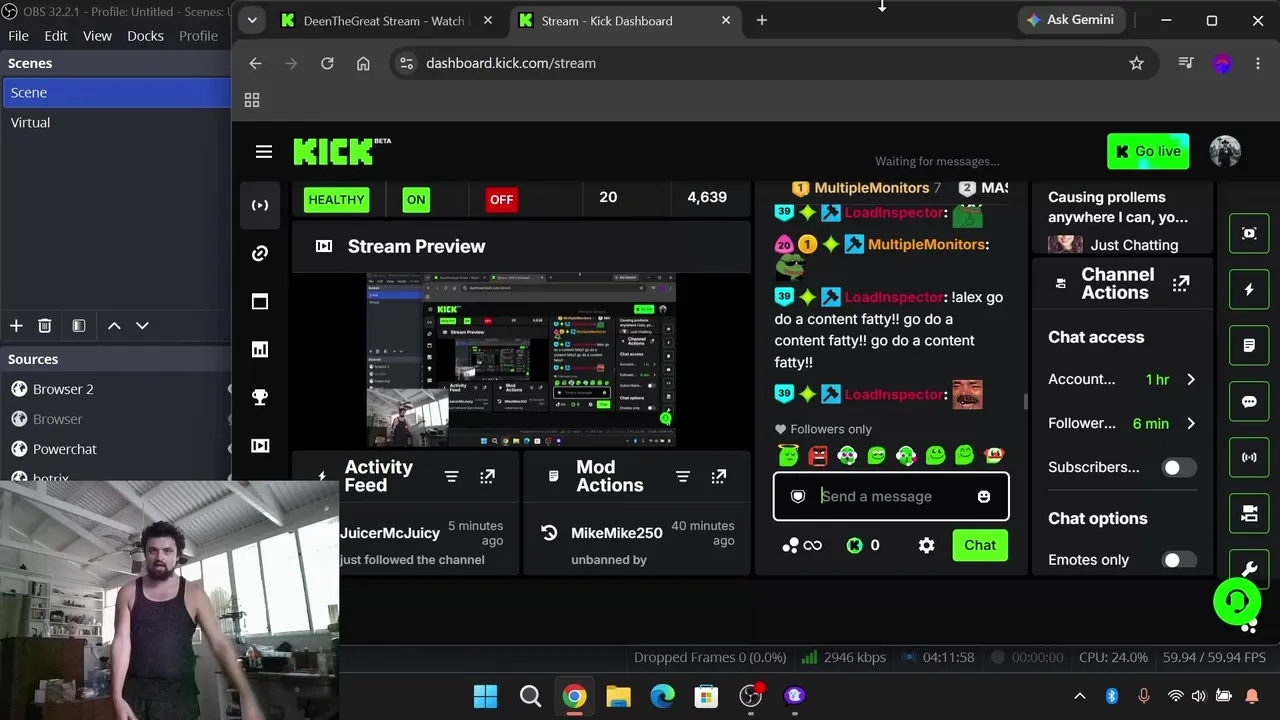Switch to the DeenTheGreat Stream tab
Image resolution: width=1280 pixels, height=720 pixels.
(x=386, y=21)
